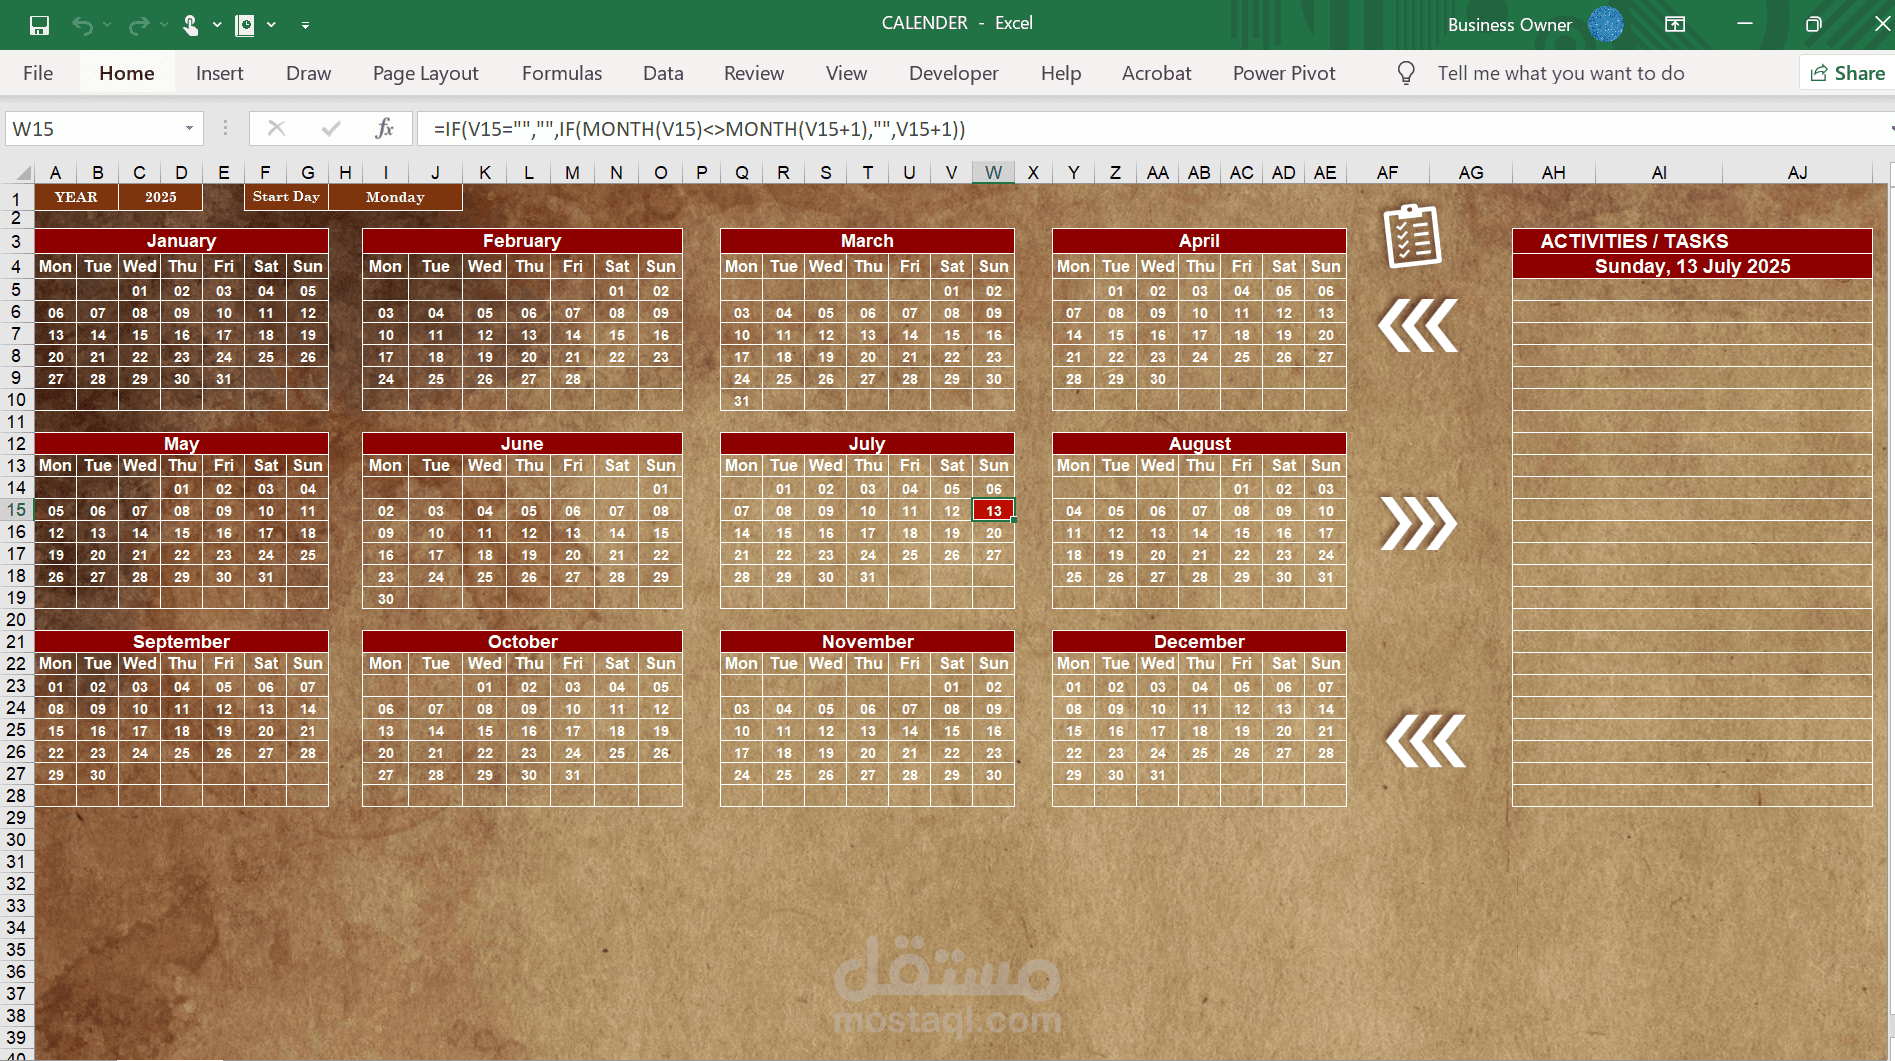Switch to the Formulas tab
1895x1061 pixels.
point(562,73)
